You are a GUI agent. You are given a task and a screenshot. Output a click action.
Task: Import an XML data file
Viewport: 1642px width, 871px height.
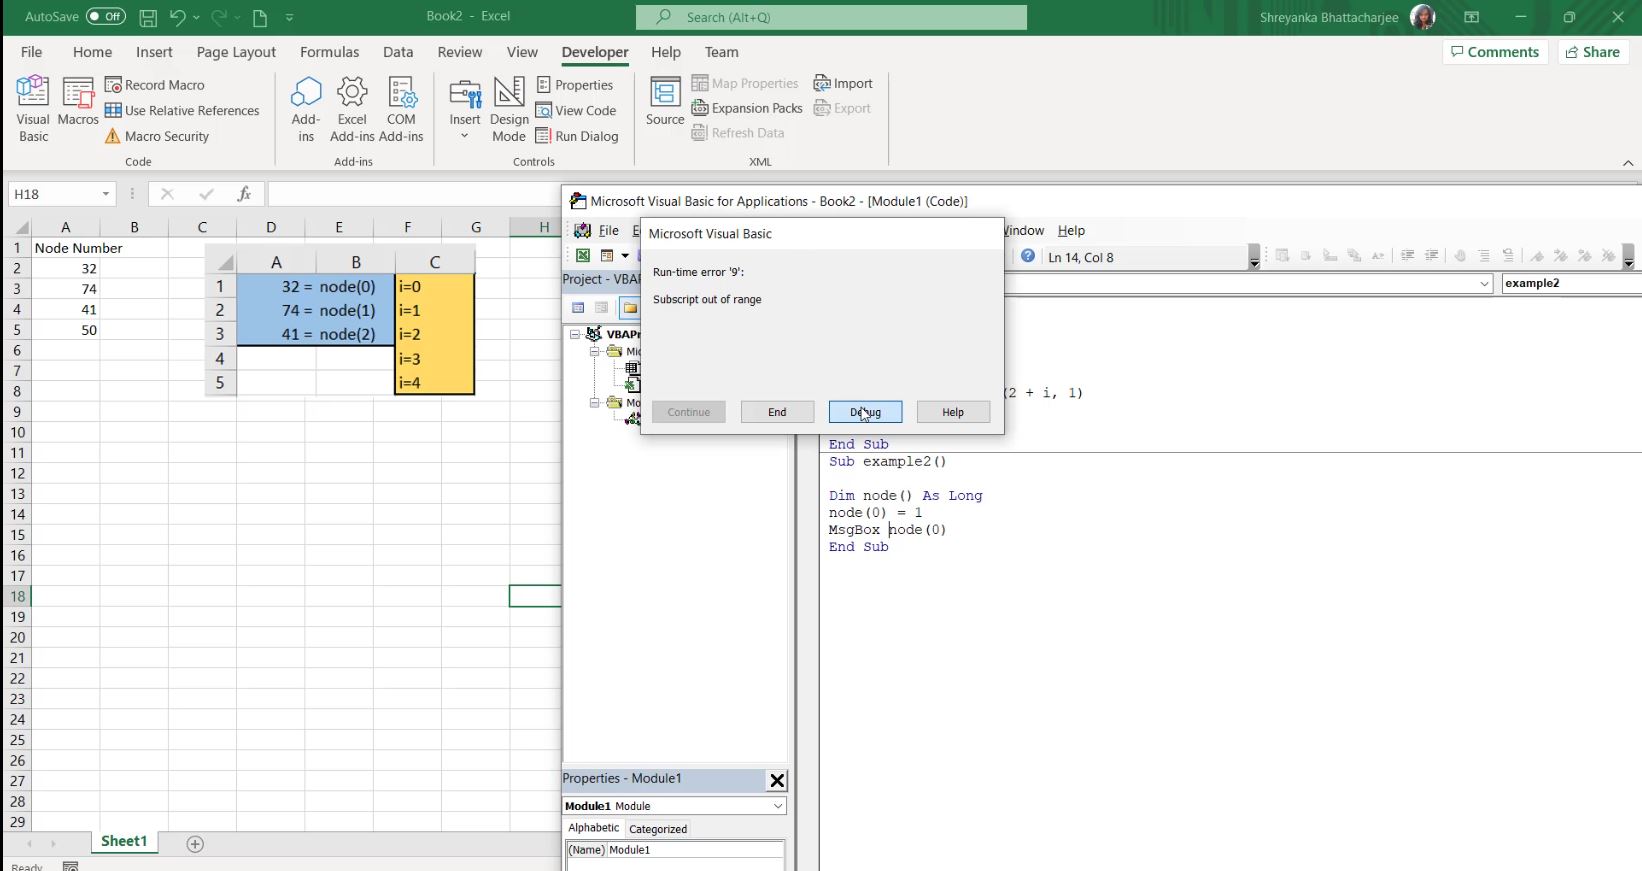point(843,83)
